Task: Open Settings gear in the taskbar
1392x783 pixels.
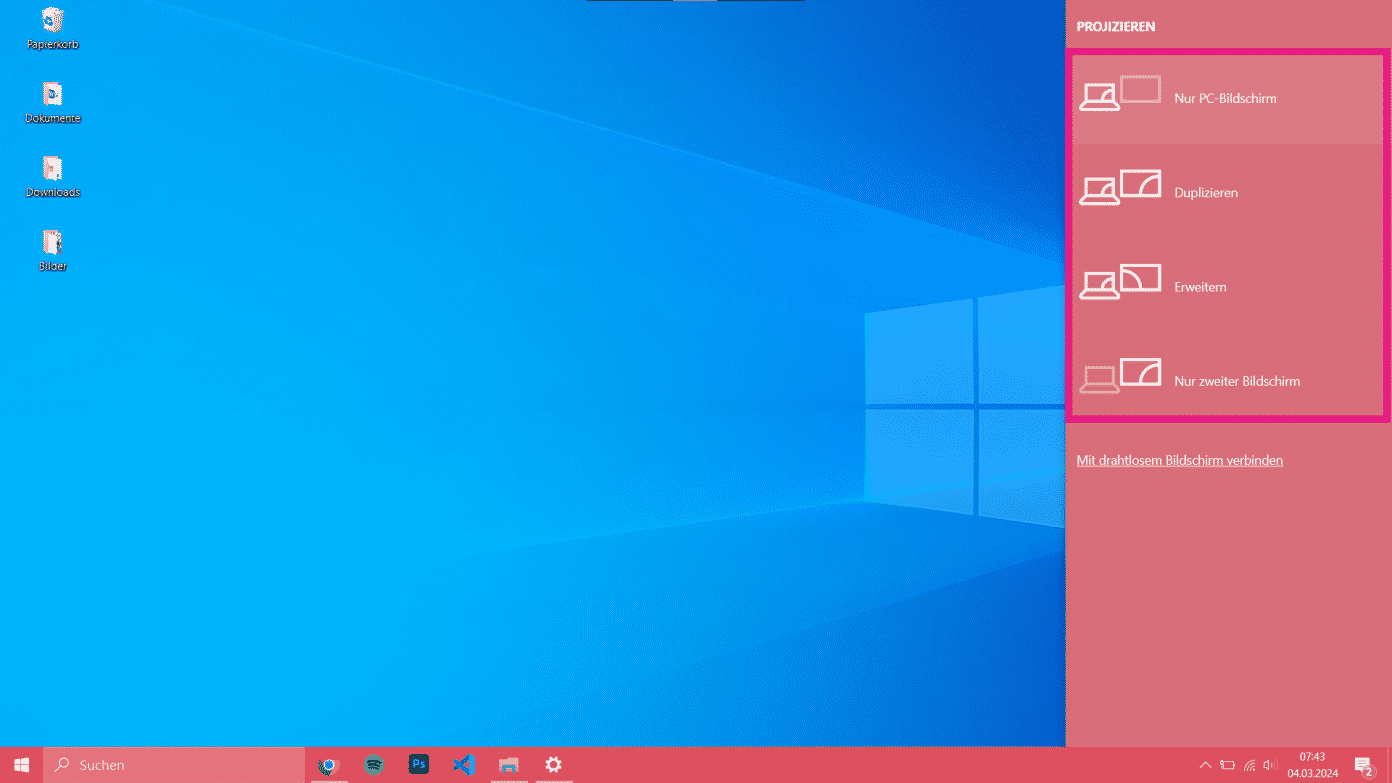Action: click(553, 765)
